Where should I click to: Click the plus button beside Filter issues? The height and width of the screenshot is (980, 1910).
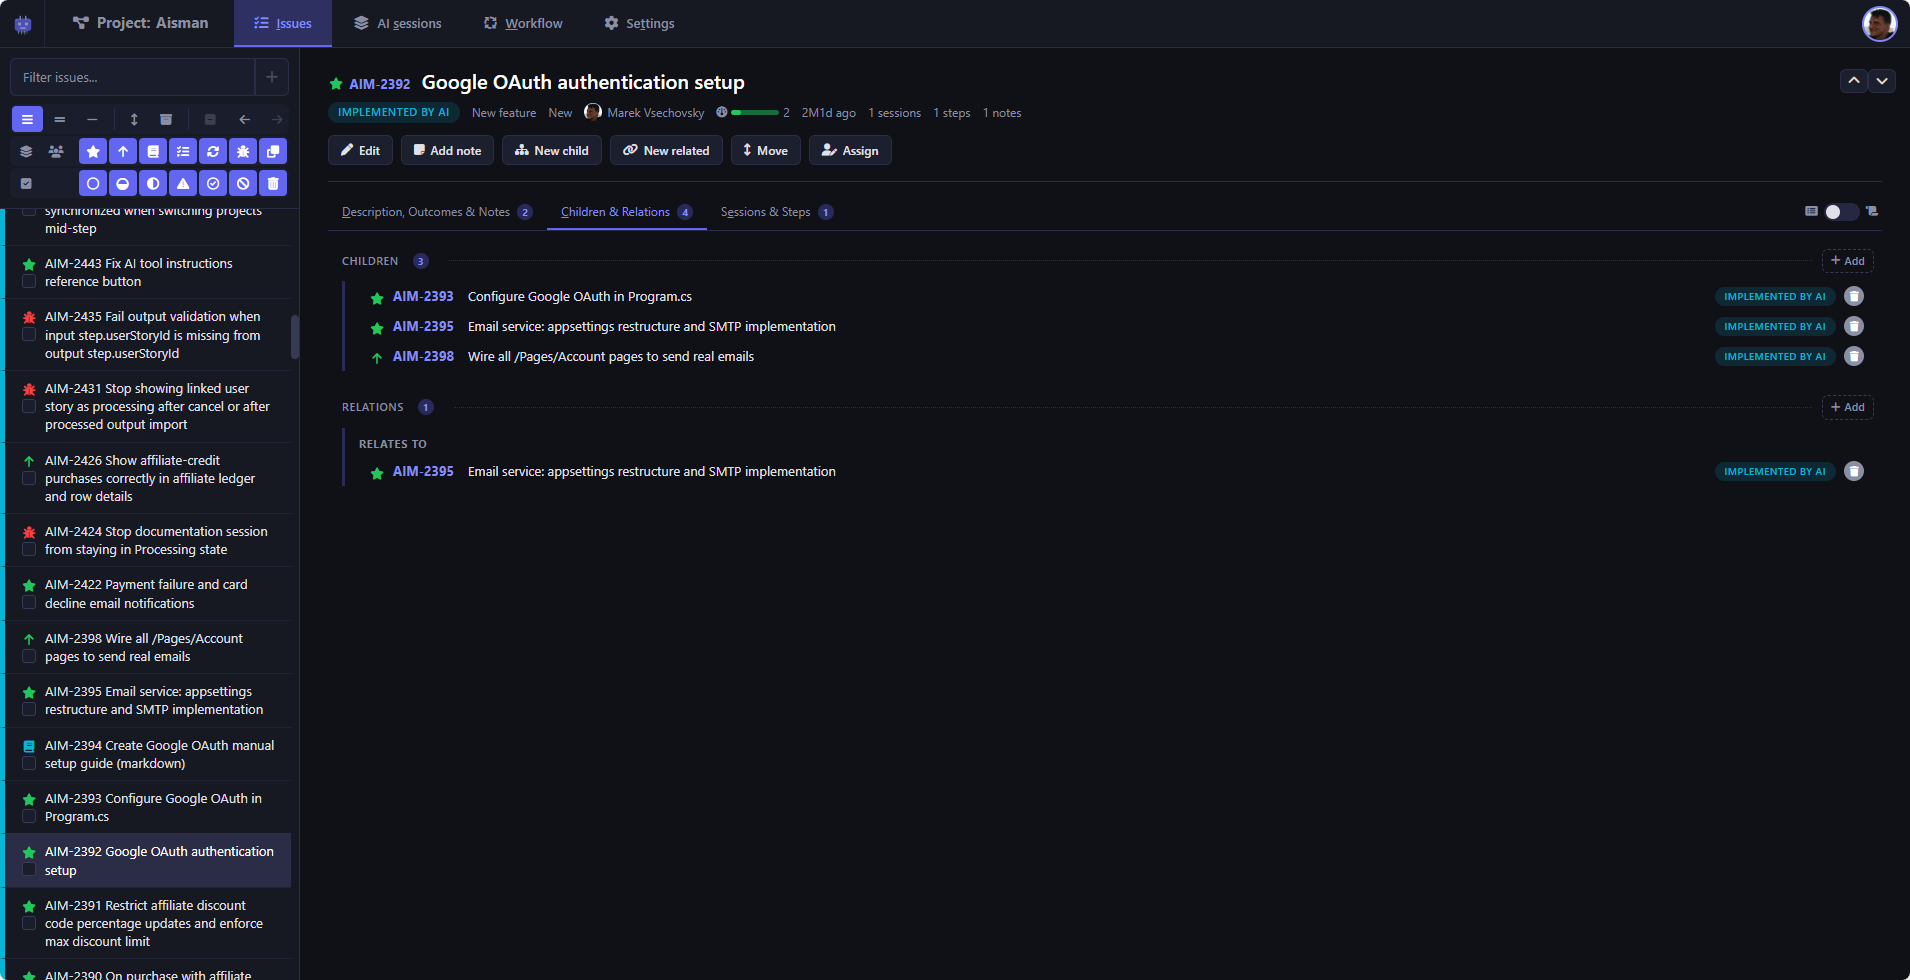272,77
